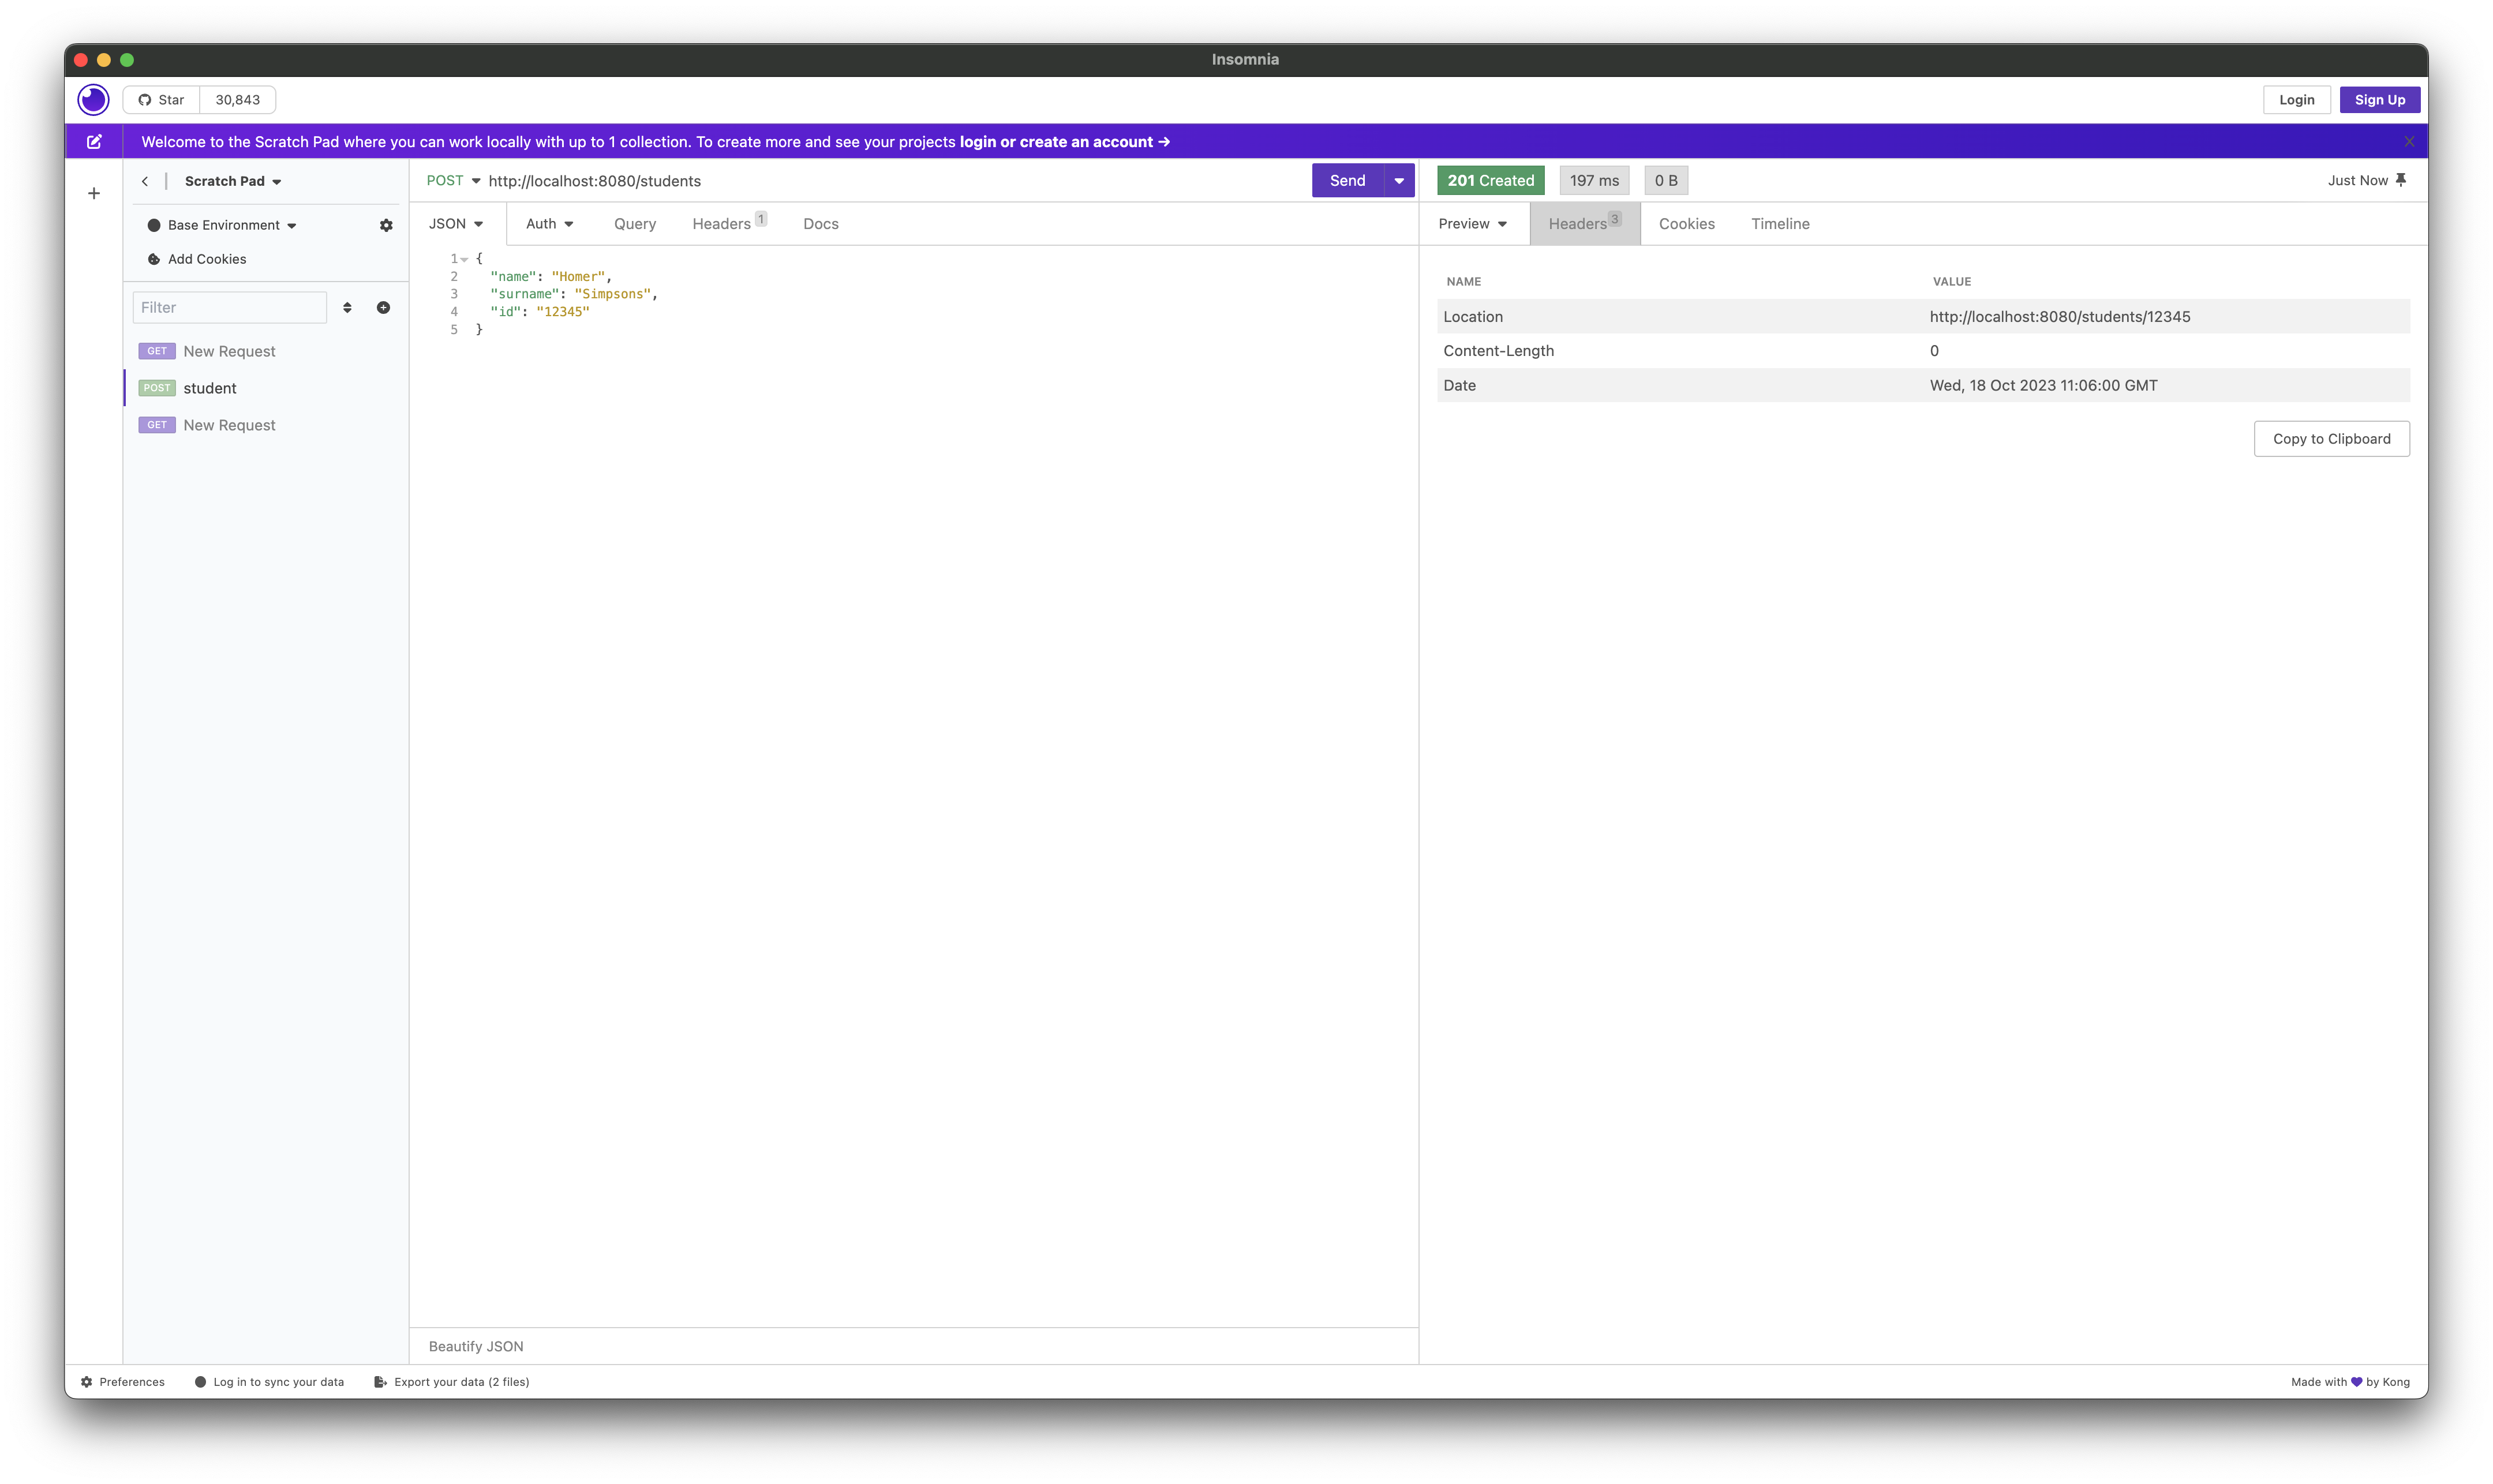Switch to the response Headers tab
2493x1484 pixels.
pyautogui.click(x=1584, y=224)
